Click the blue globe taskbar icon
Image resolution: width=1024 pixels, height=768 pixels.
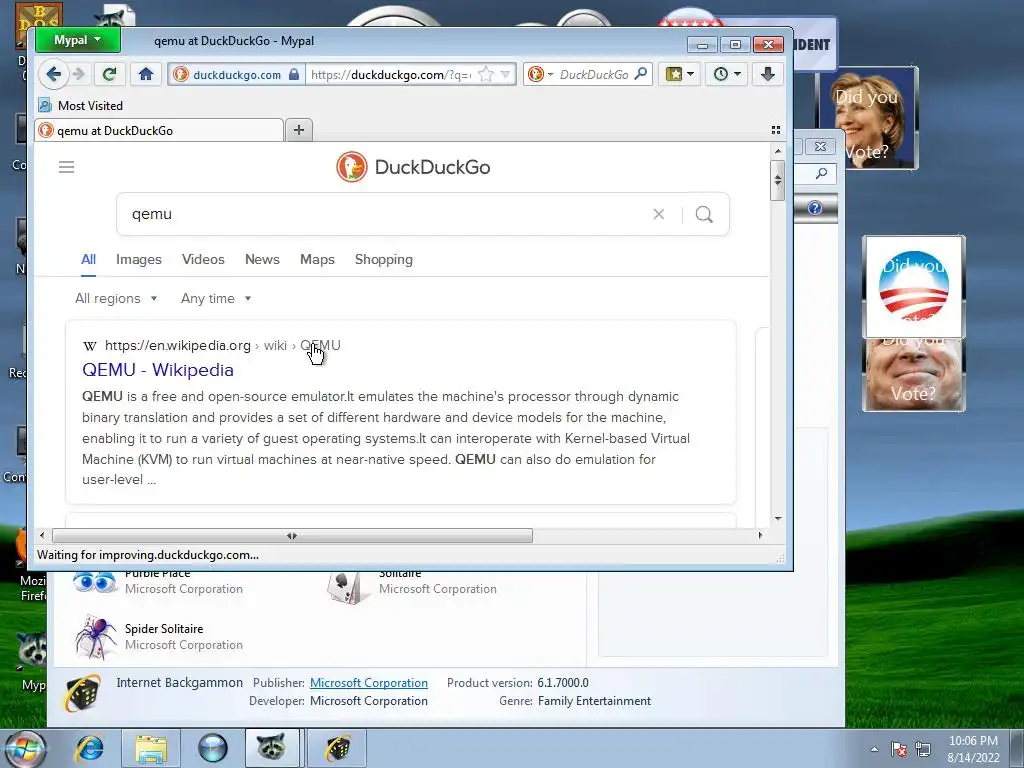click(213, 748)
